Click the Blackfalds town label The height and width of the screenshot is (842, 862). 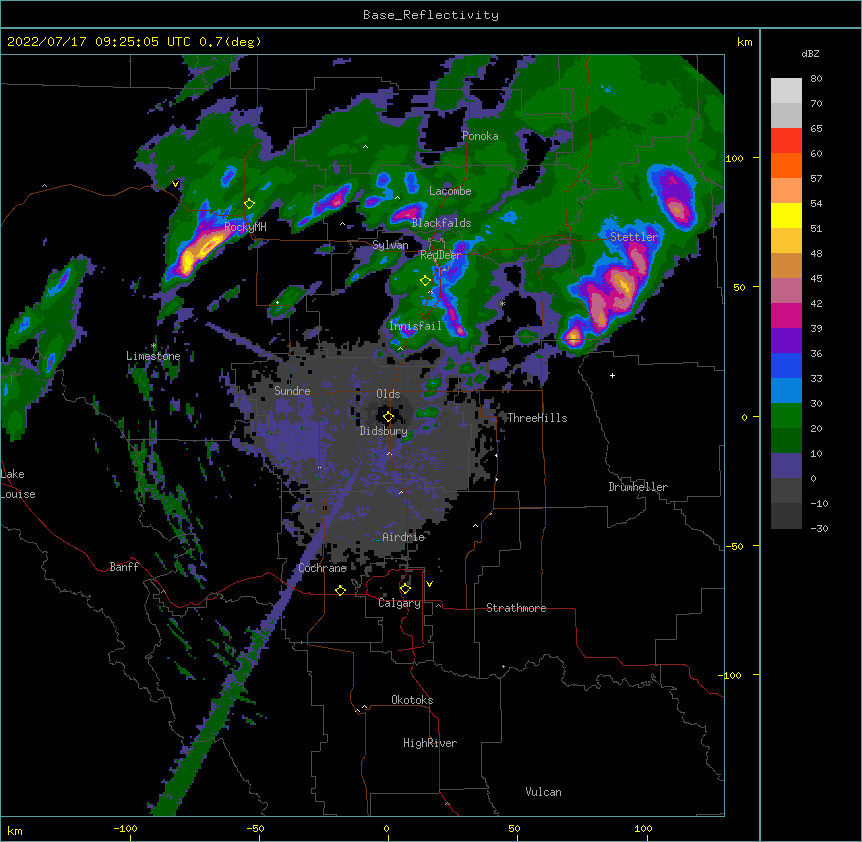click(x=441, y=223)
